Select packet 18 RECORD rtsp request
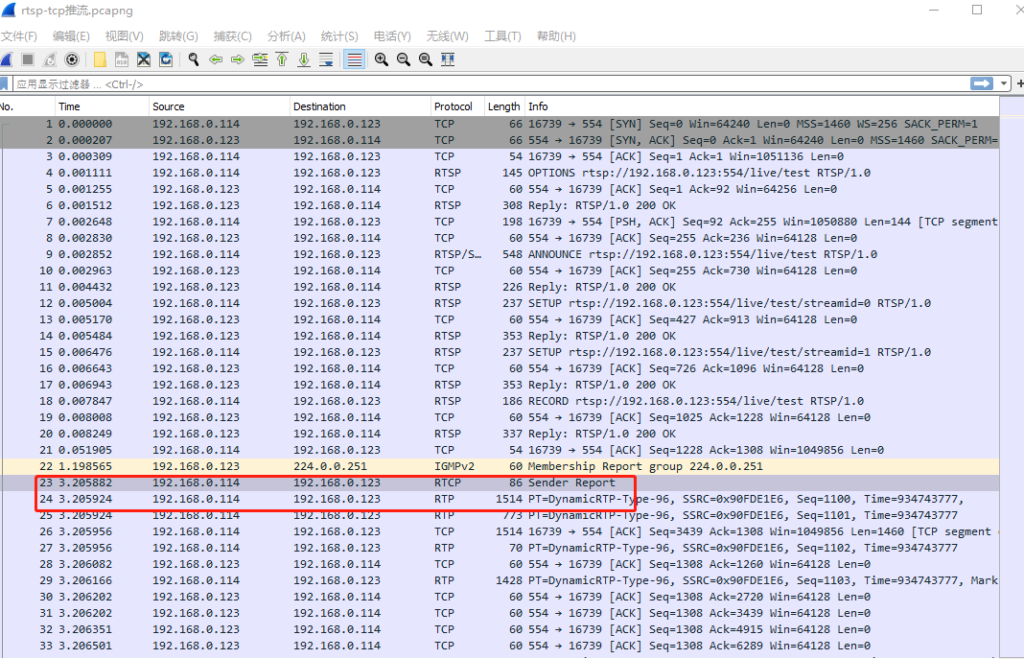This screenshot has width=1024, height=659. click(x=500, y=401)
